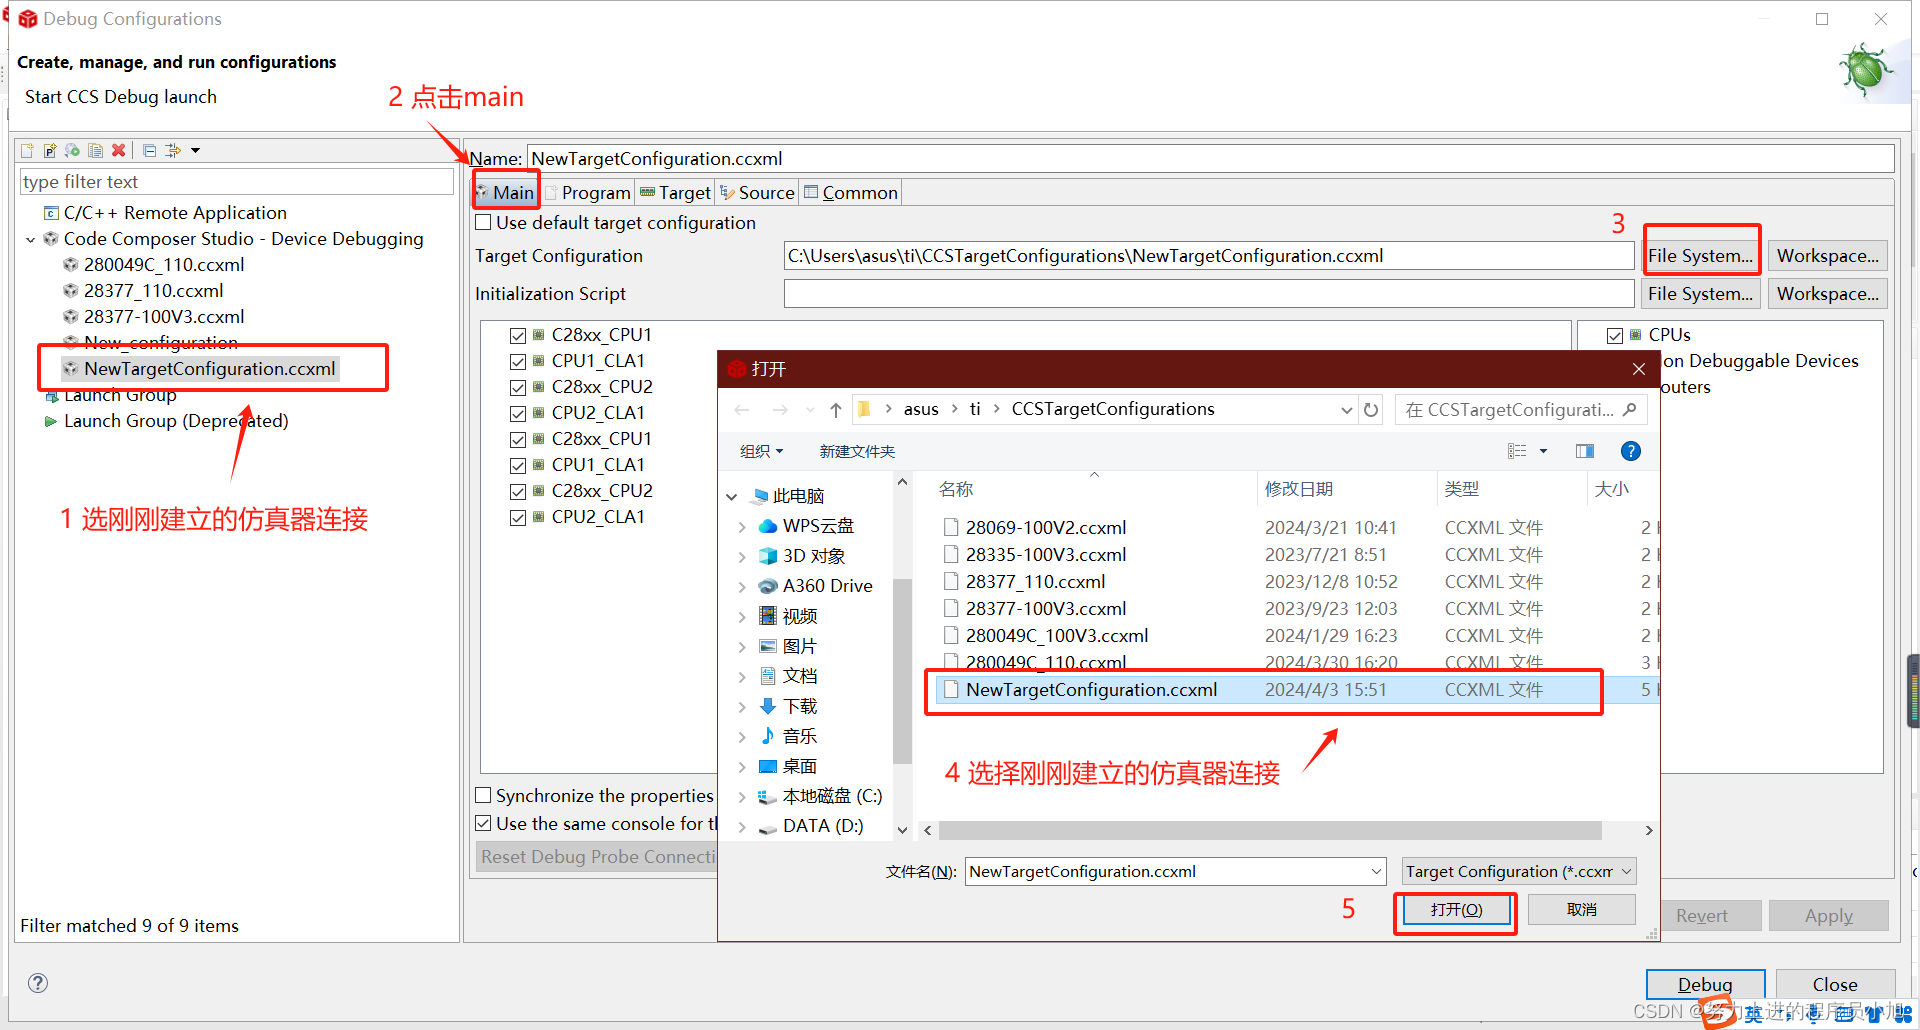The image size is (1920, 1030).
Task: Click Duplicate launch configuration icon
Action: [96, 150]
